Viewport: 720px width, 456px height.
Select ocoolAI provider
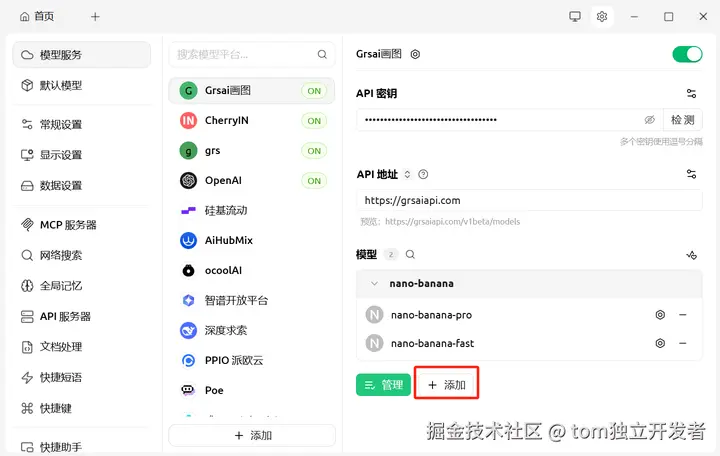coord(252,270)
